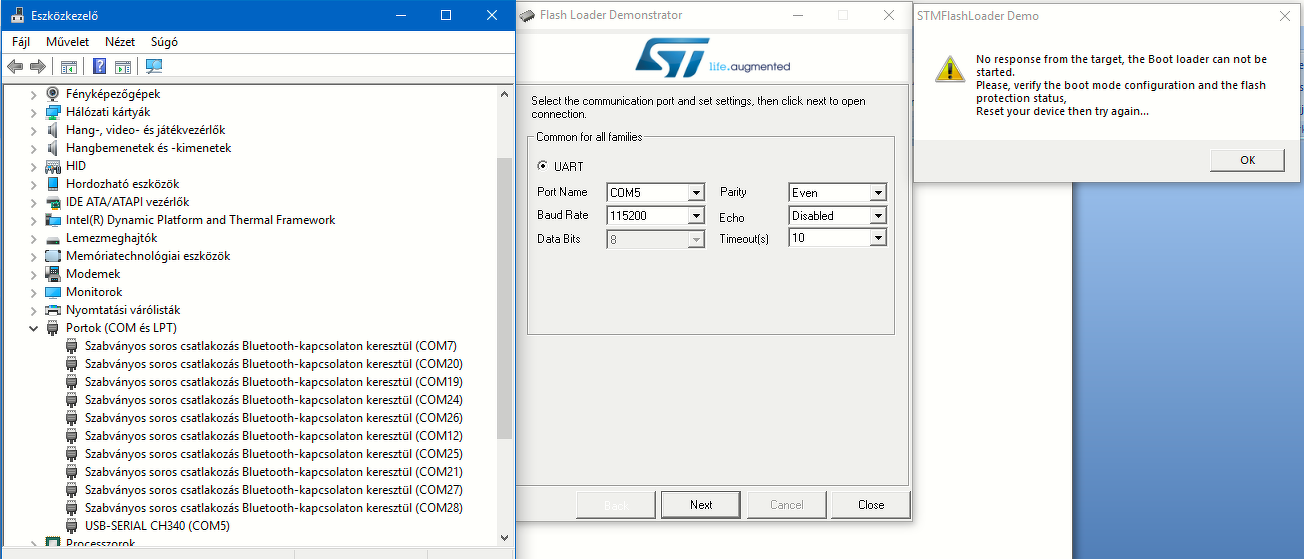Select the HID device icon
The image size is (1304, 559).
pyautogui.click(x=53, y=166)
